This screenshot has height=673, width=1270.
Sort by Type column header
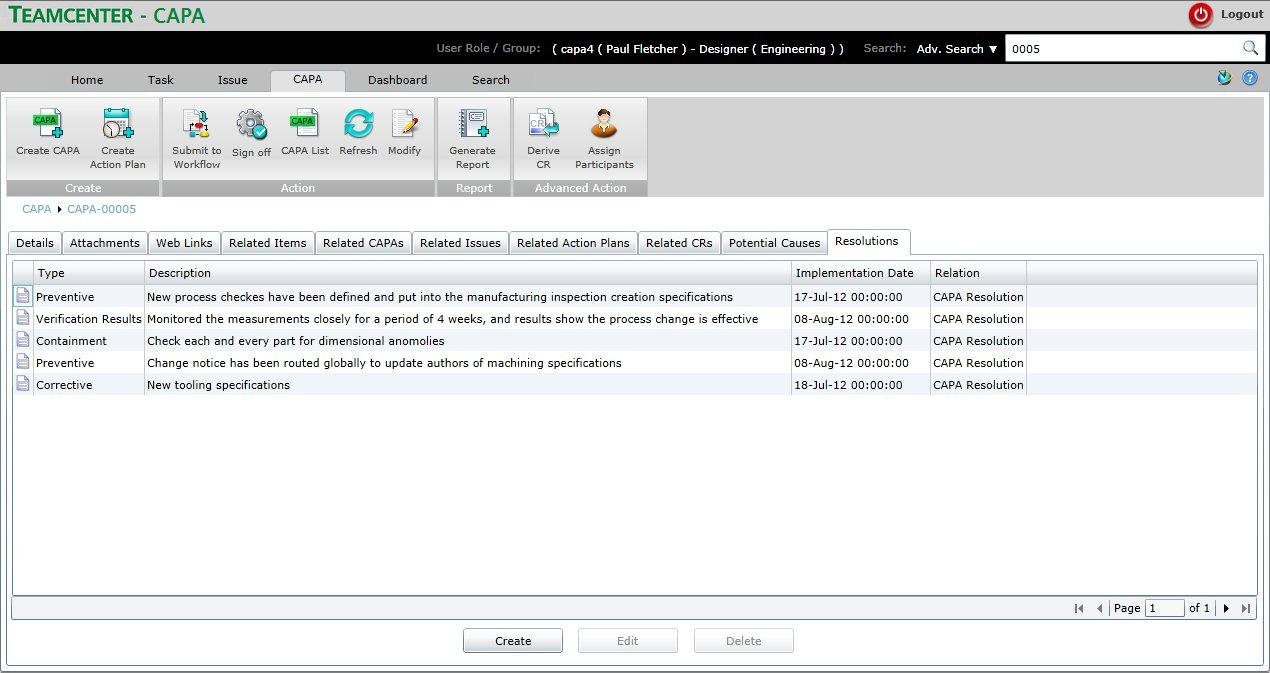click(x=89, y=273)
